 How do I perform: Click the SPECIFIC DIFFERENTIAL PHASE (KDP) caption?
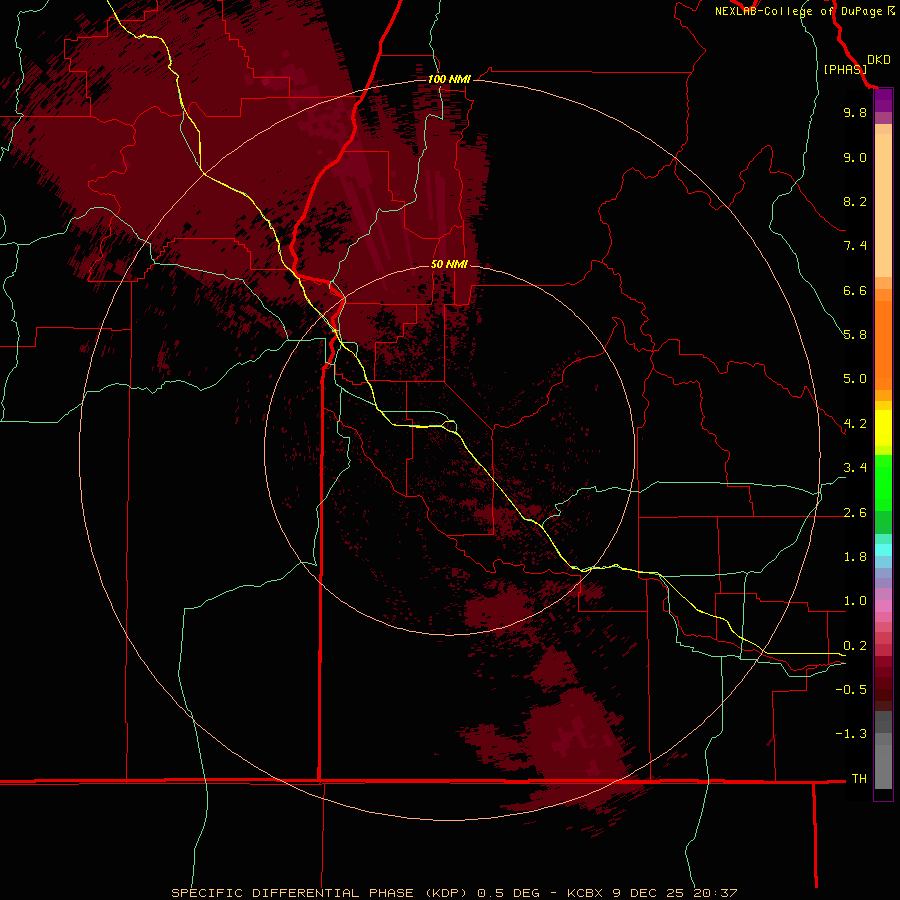click(321, 893)
